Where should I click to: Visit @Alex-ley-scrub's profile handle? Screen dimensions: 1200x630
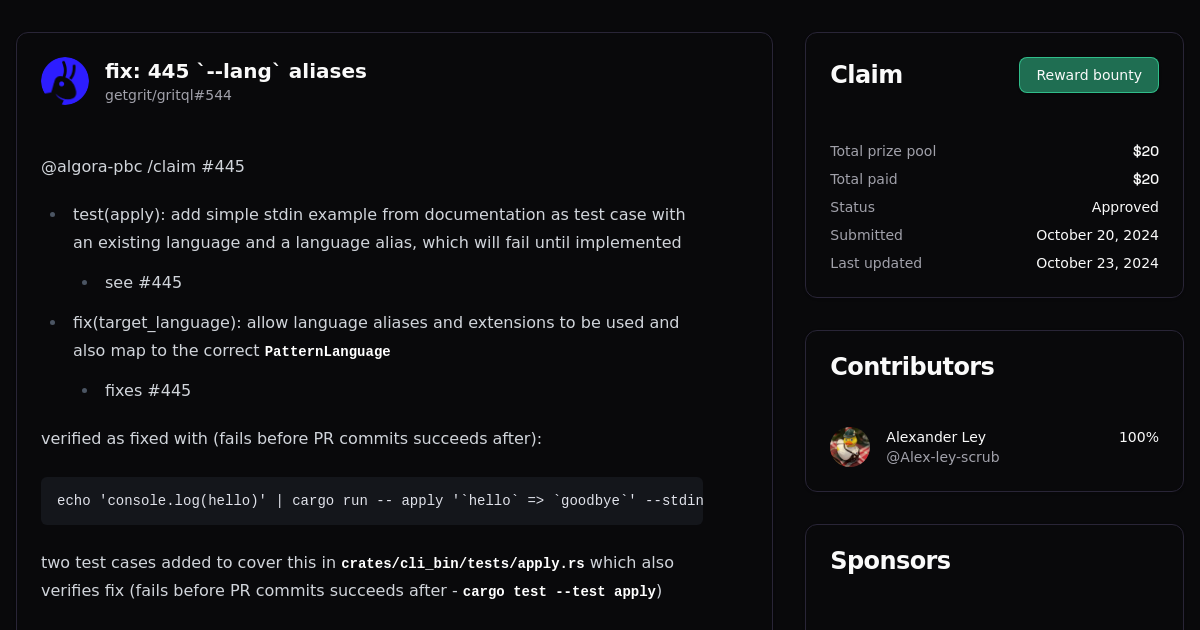[942, 457]
